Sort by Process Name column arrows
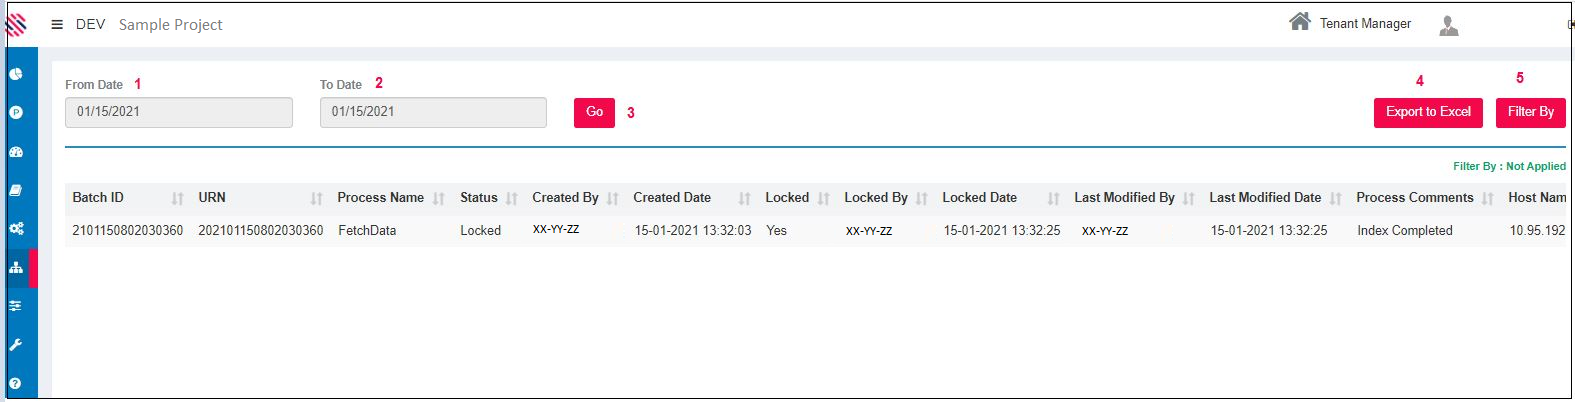Screen dimensions: 1575x402 (x=438, y=198)
